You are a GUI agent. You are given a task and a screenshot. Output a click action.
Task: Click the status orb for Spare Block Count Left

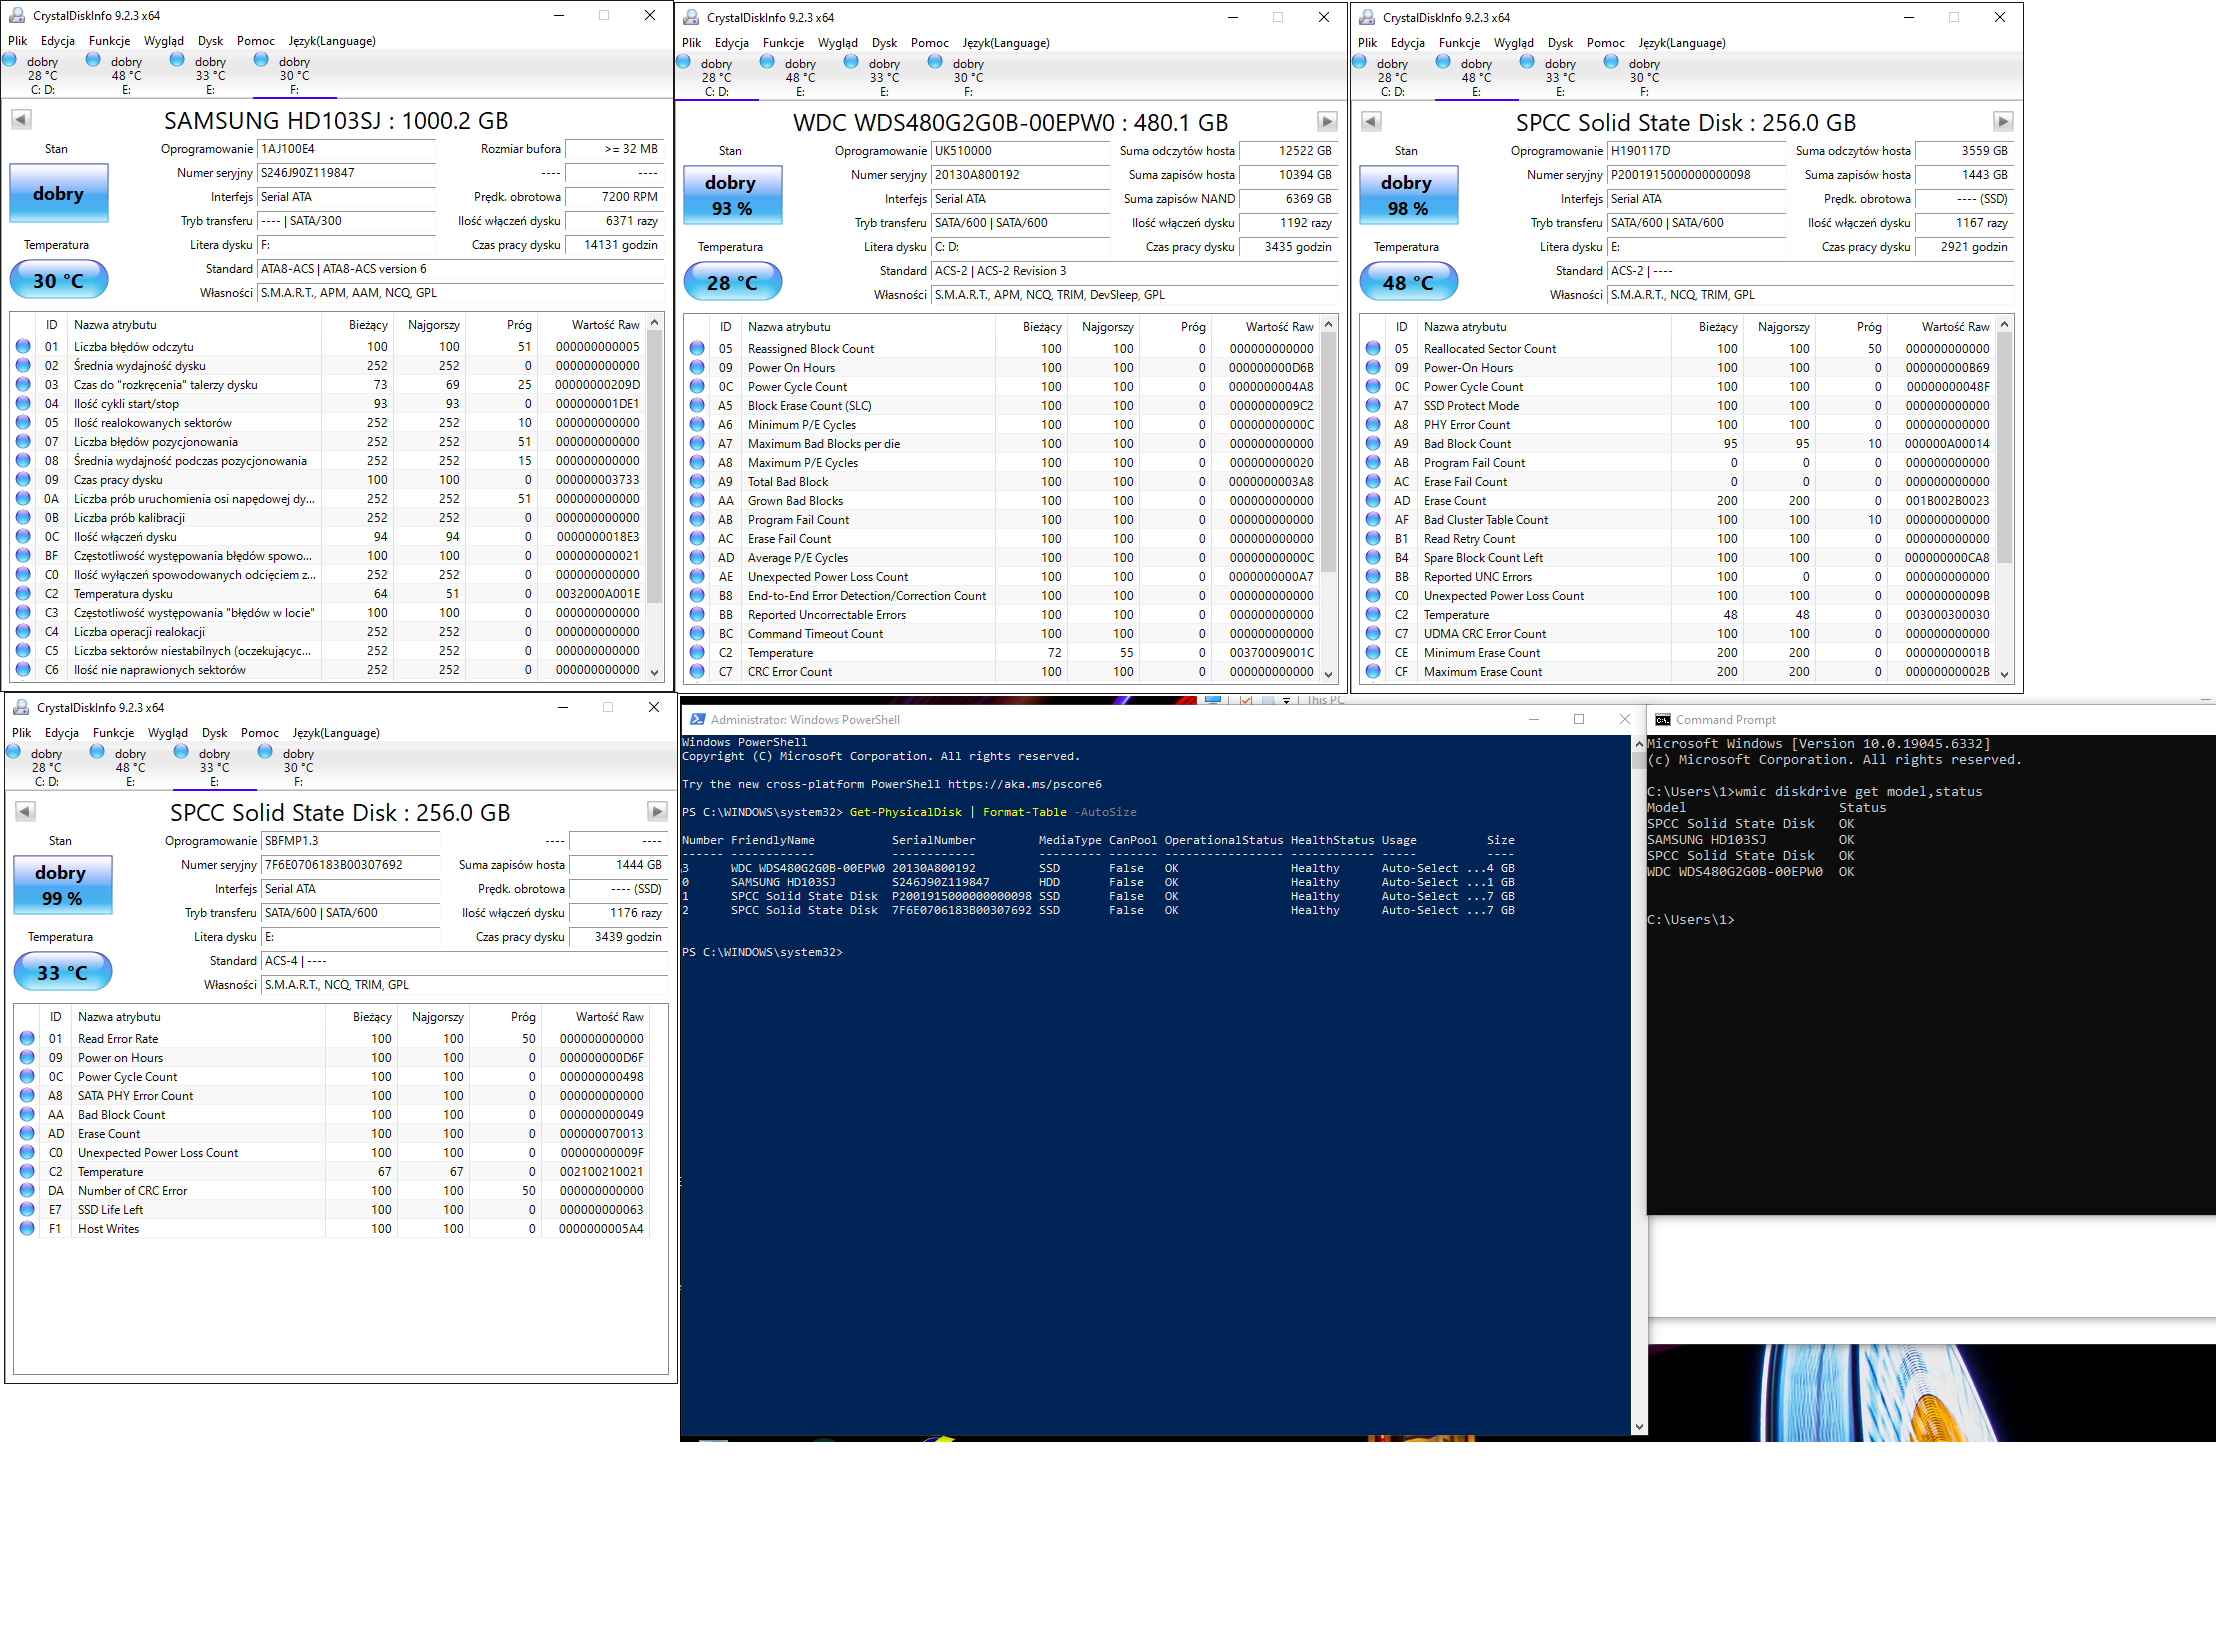(1373, 558)
